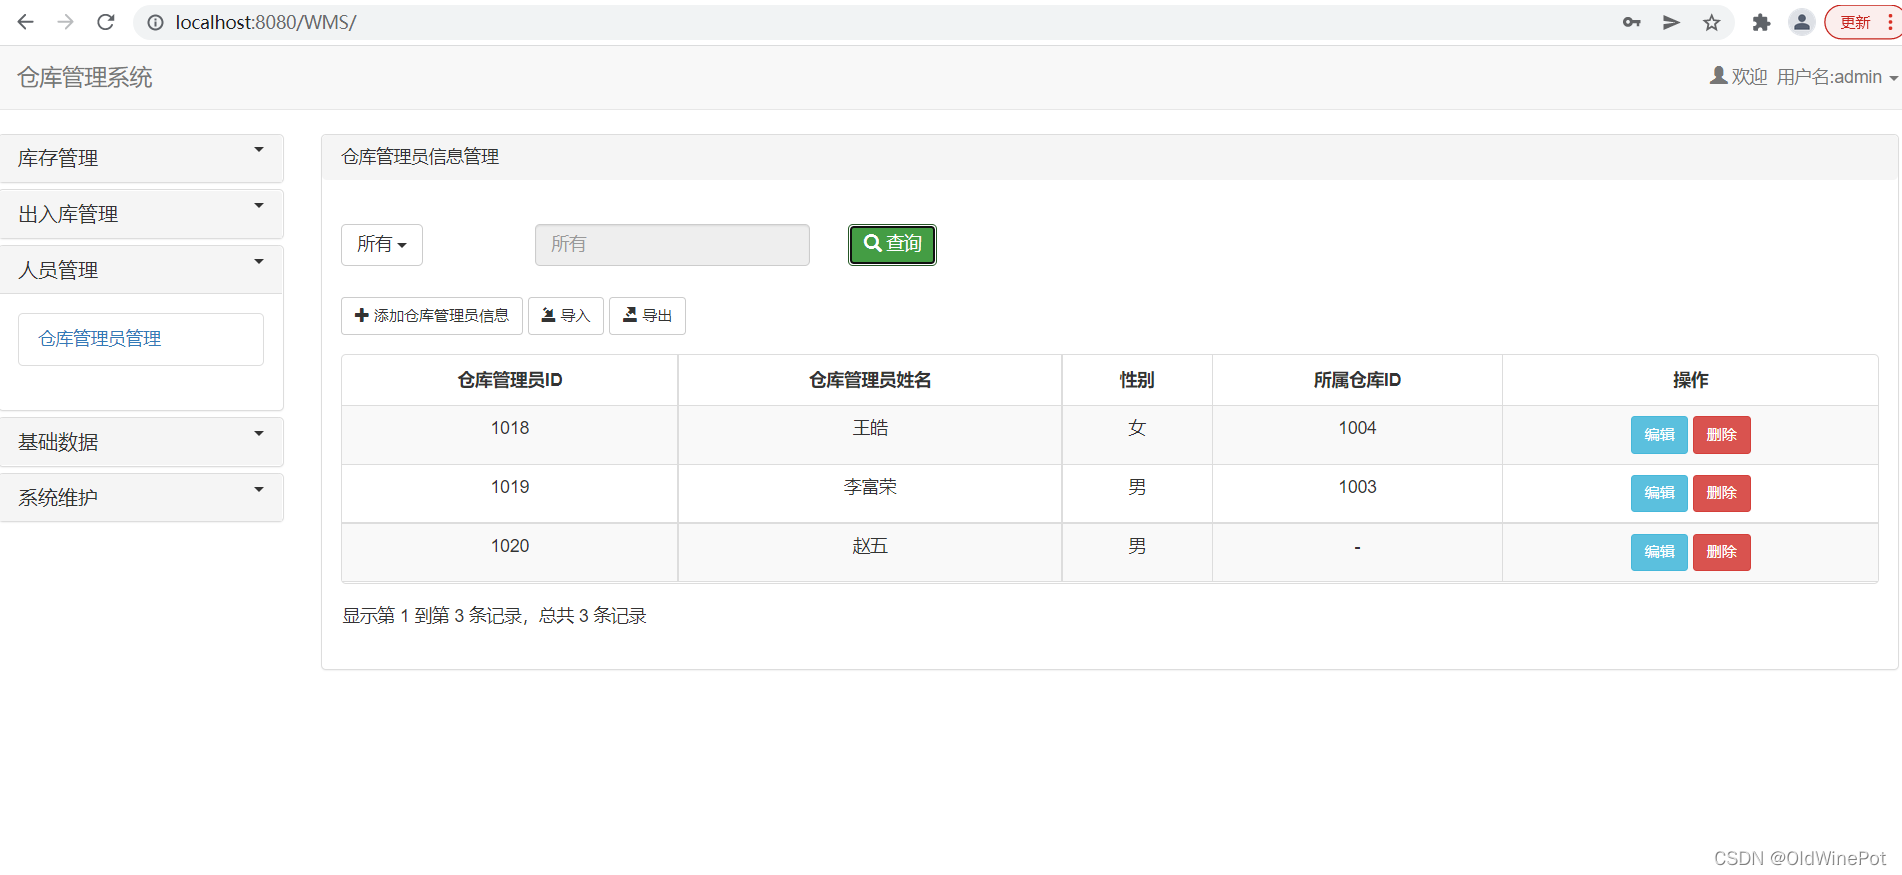
Task: Edit the row for 王皓
Action: click(x=1659, y=435)
